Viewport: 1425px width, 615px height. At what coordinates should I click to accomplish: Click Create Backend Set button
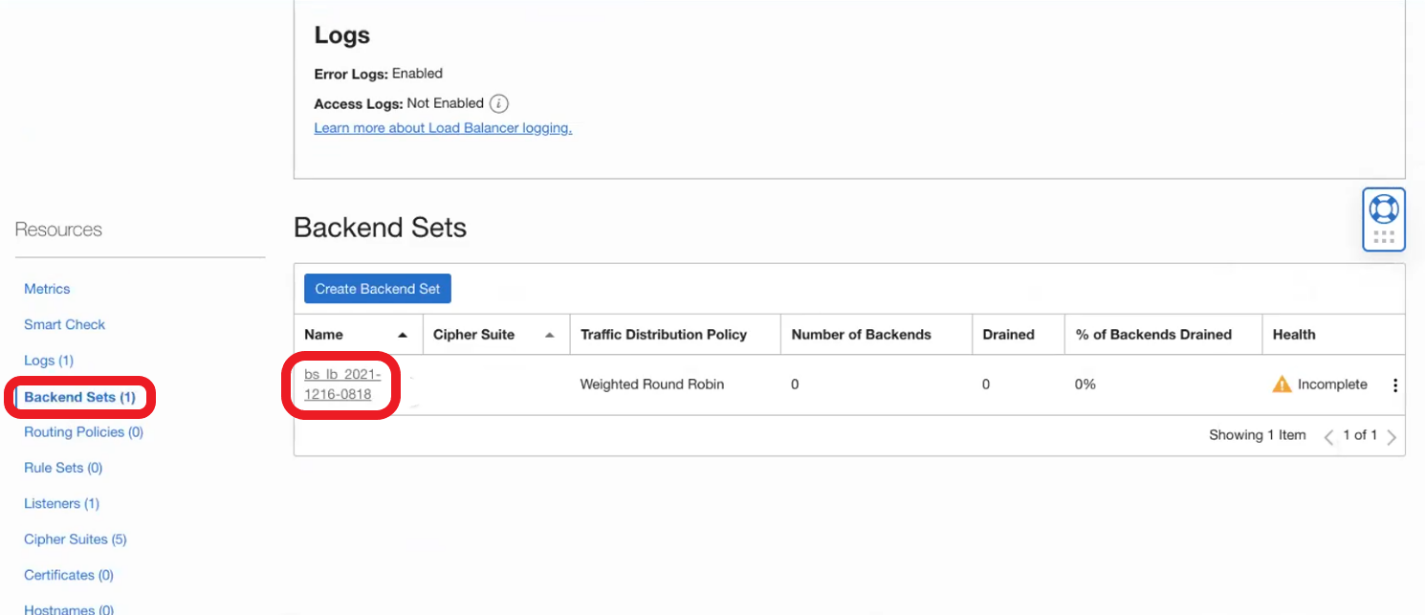(x=378, y=289)
